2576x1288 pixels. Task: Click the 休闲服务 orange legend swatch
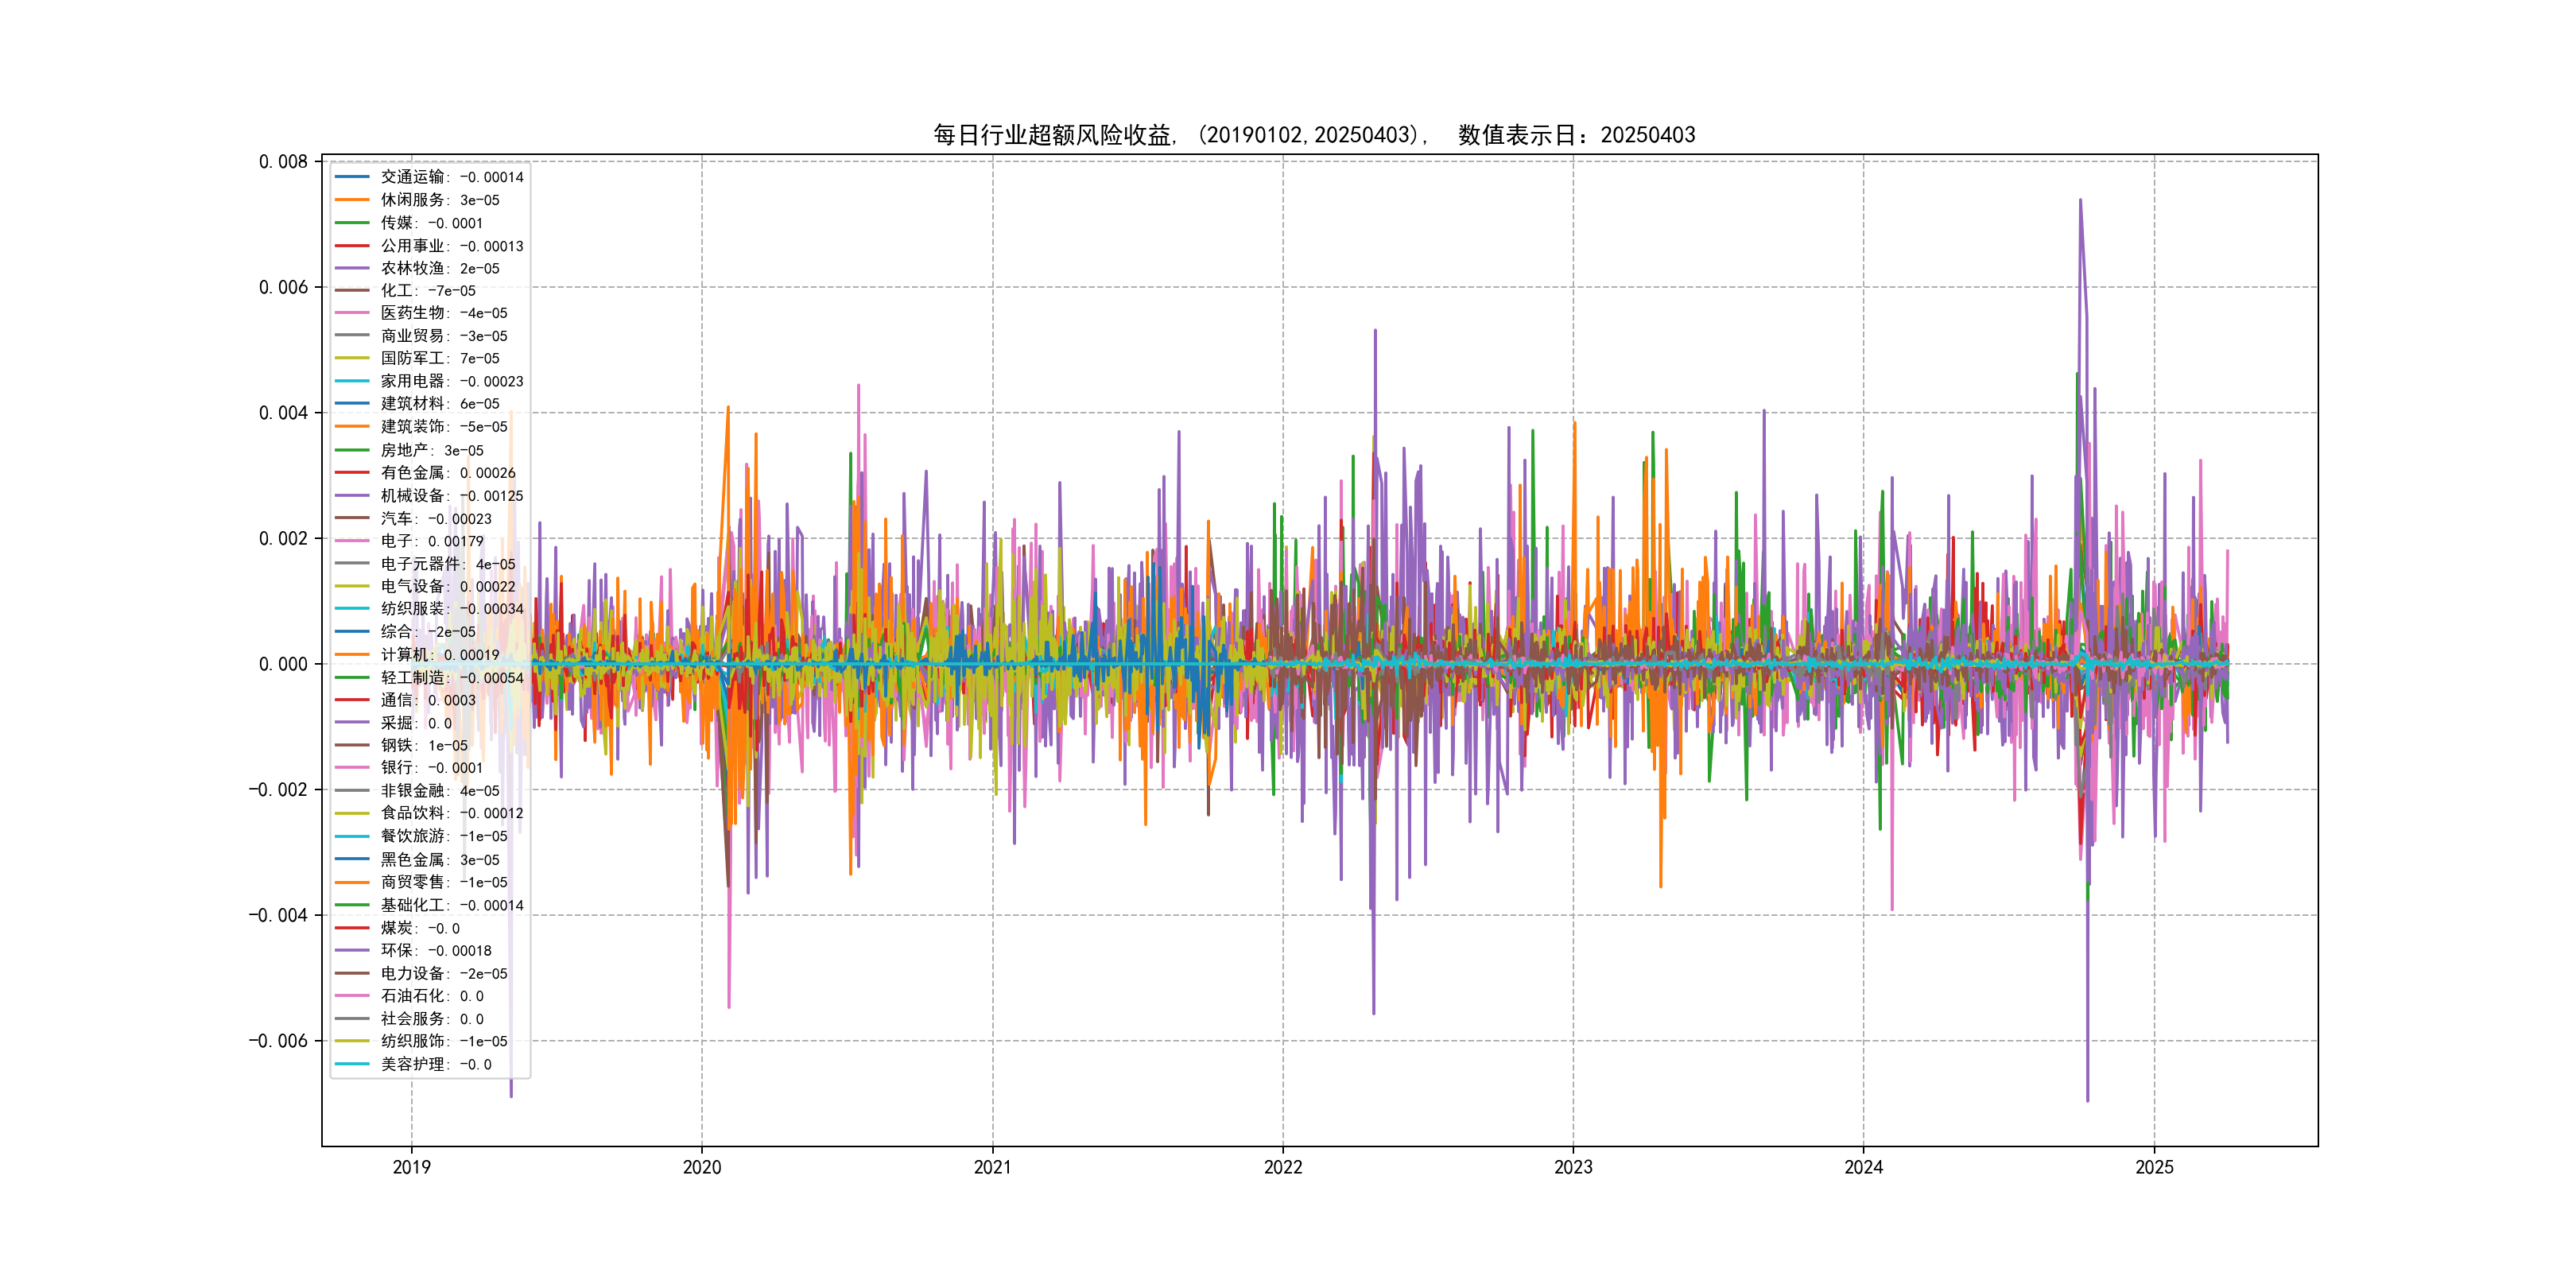pos(352,200)
